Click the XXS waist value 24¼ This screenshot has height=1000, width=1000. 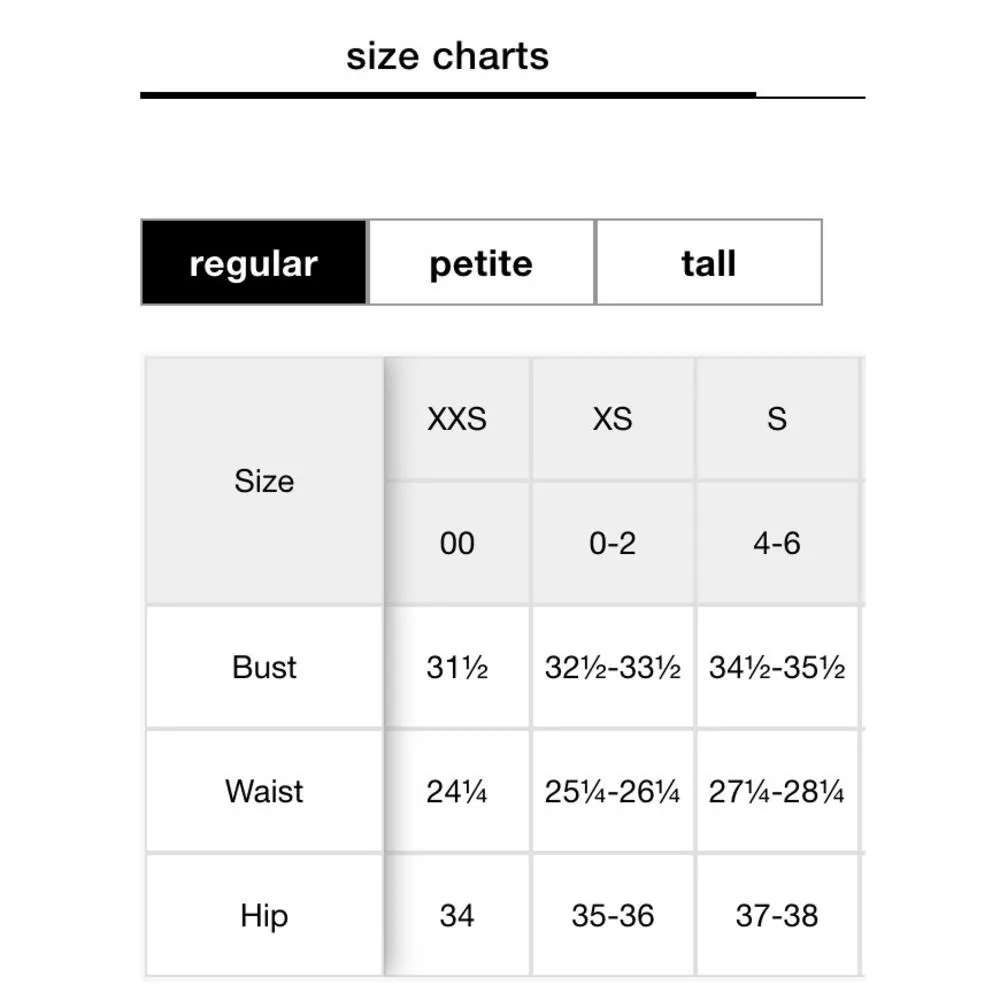[x=457, y=791]
